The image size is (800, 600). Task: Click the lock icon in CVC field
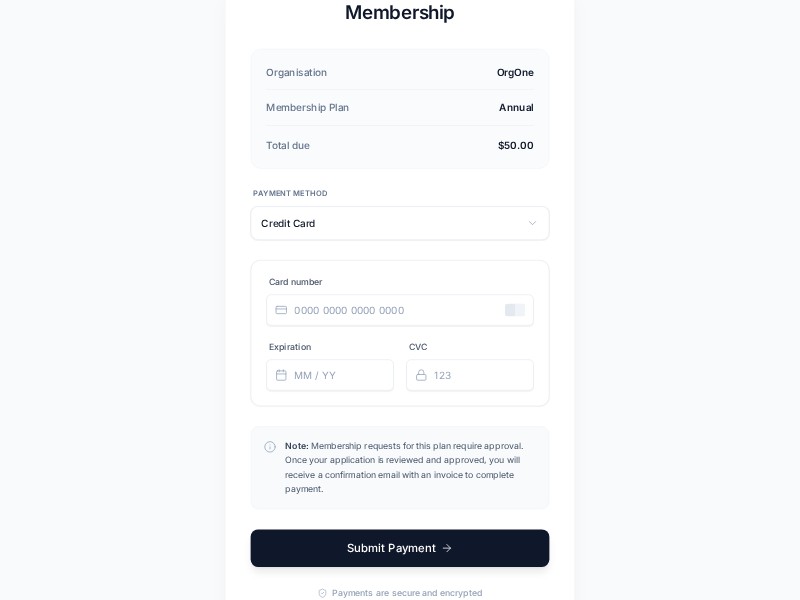tap(421, 375)
